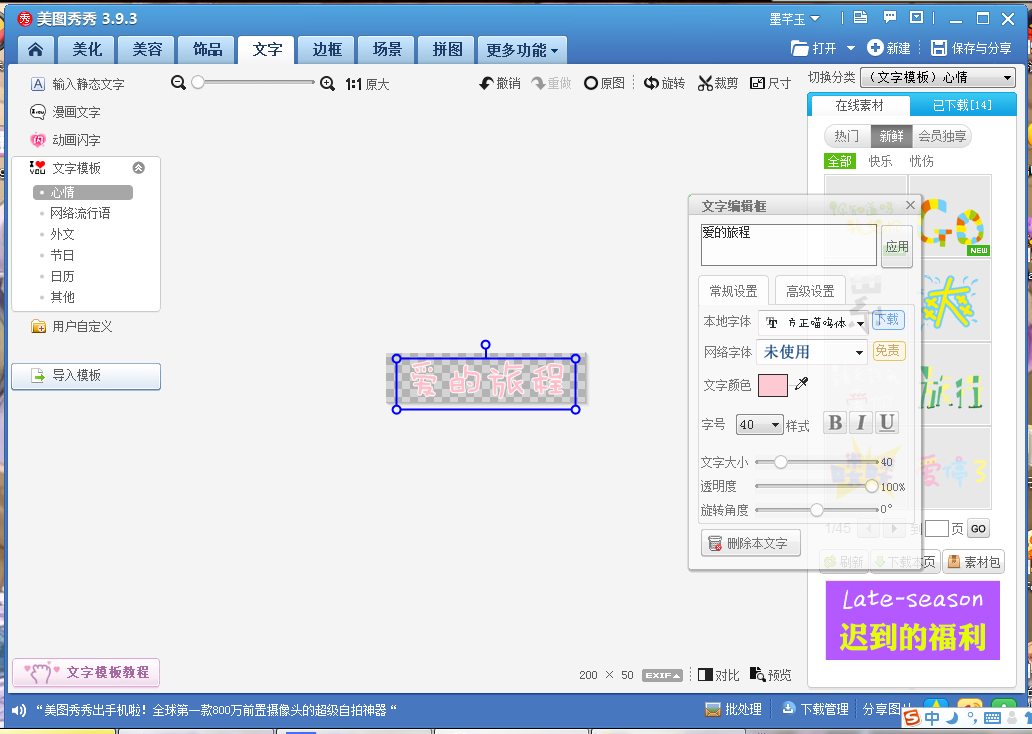The width and height of the screenshot is (1032, 734).
Task: Toggle 对比 compare view
Action: pos(719,675)
